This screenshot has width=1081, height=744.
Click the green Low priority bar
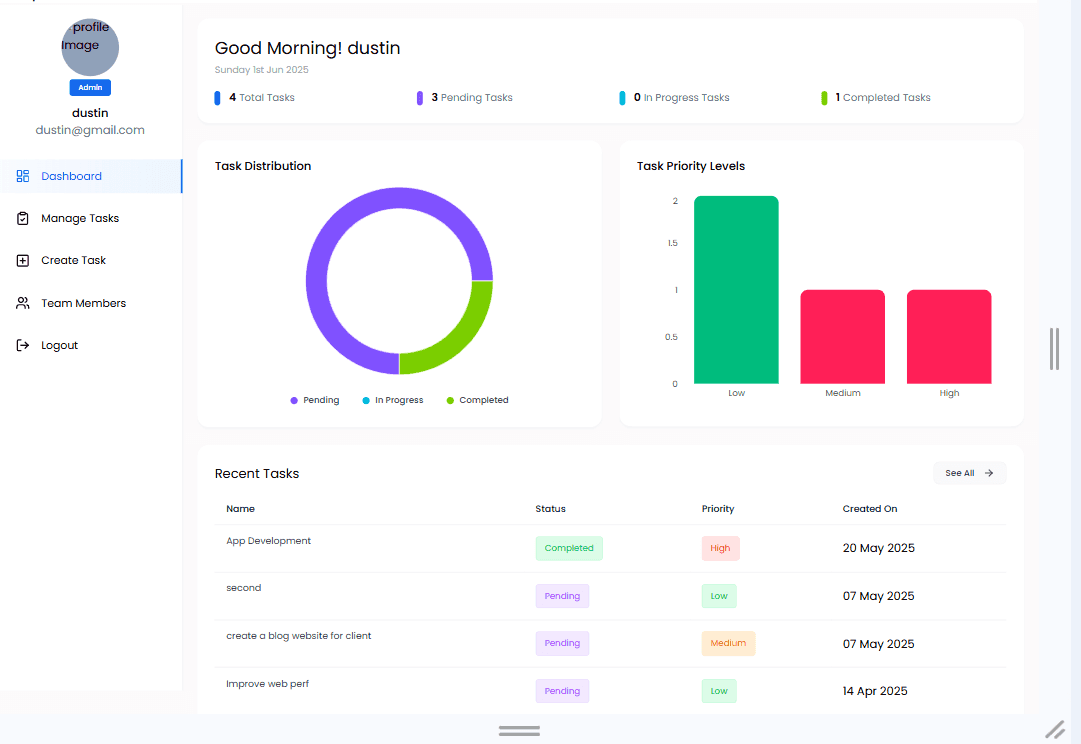pos(736,290)
